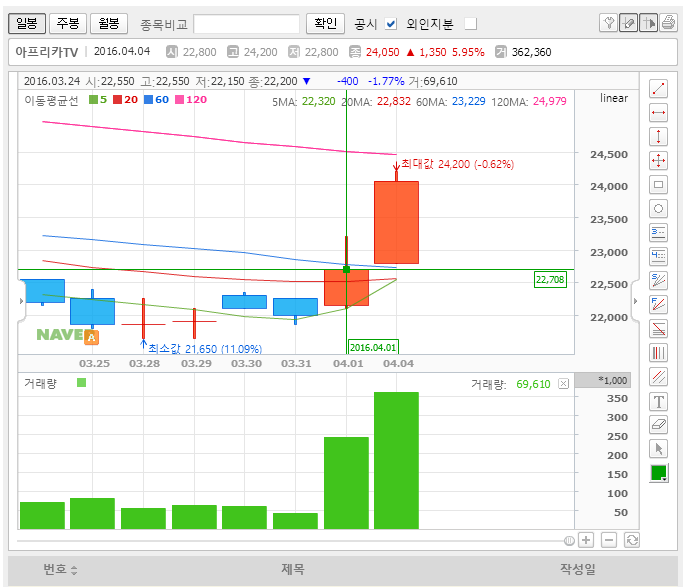Screen dimensions: 684x587
Task: Toggle the 60-day moving average legend
Action: pos(157,99)
